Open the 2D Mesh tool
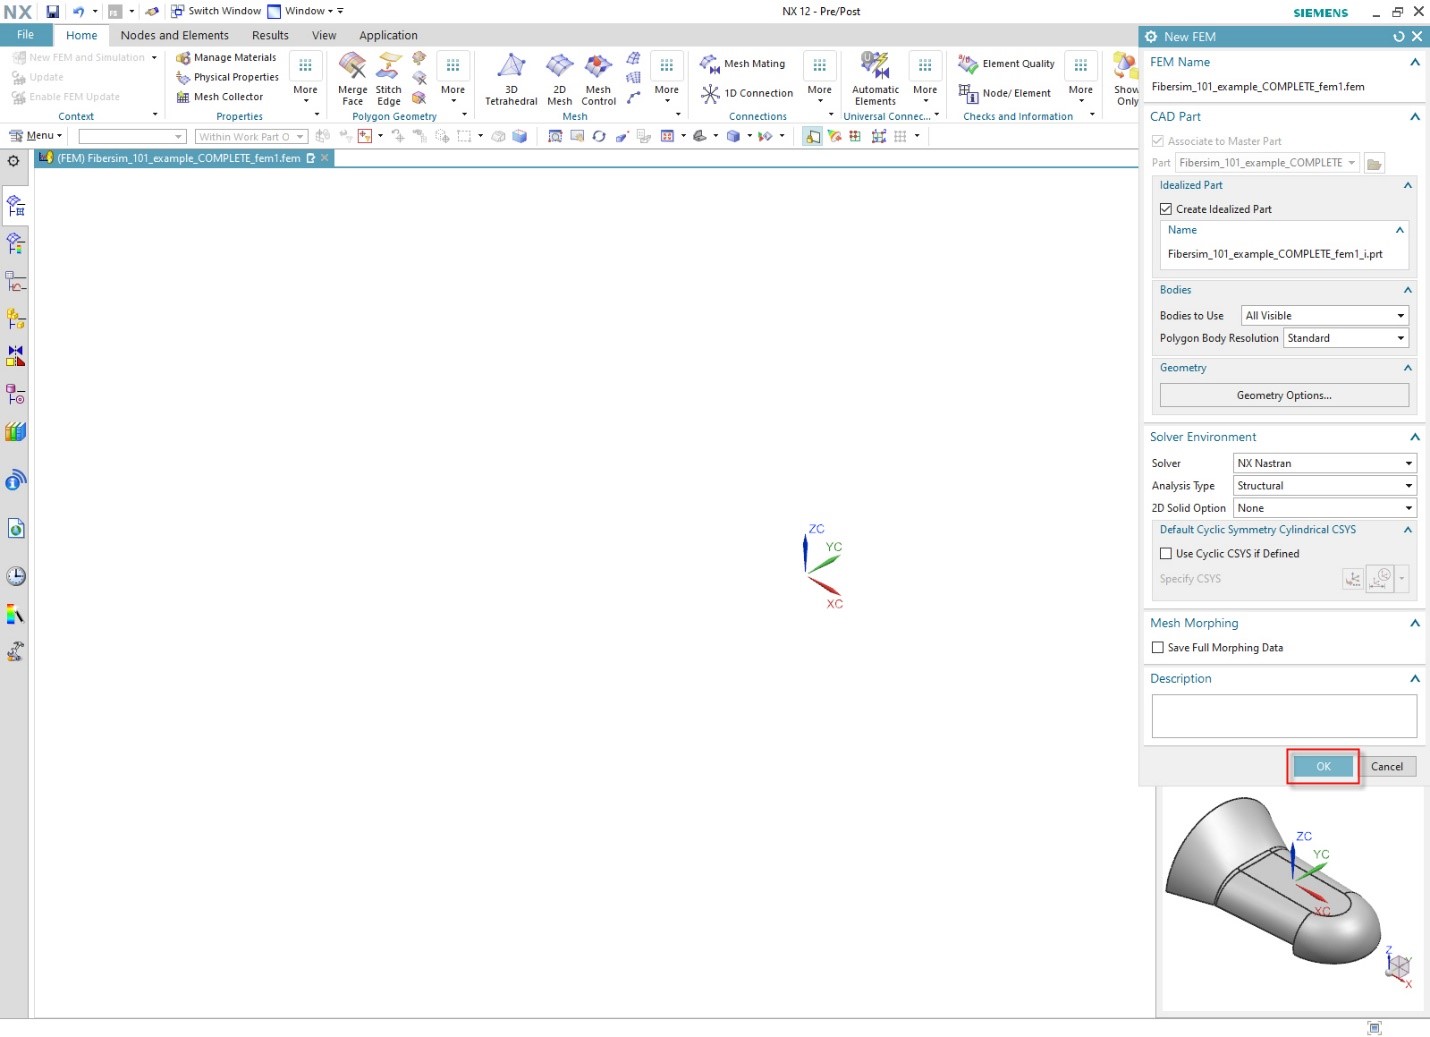 coord(559,78)
